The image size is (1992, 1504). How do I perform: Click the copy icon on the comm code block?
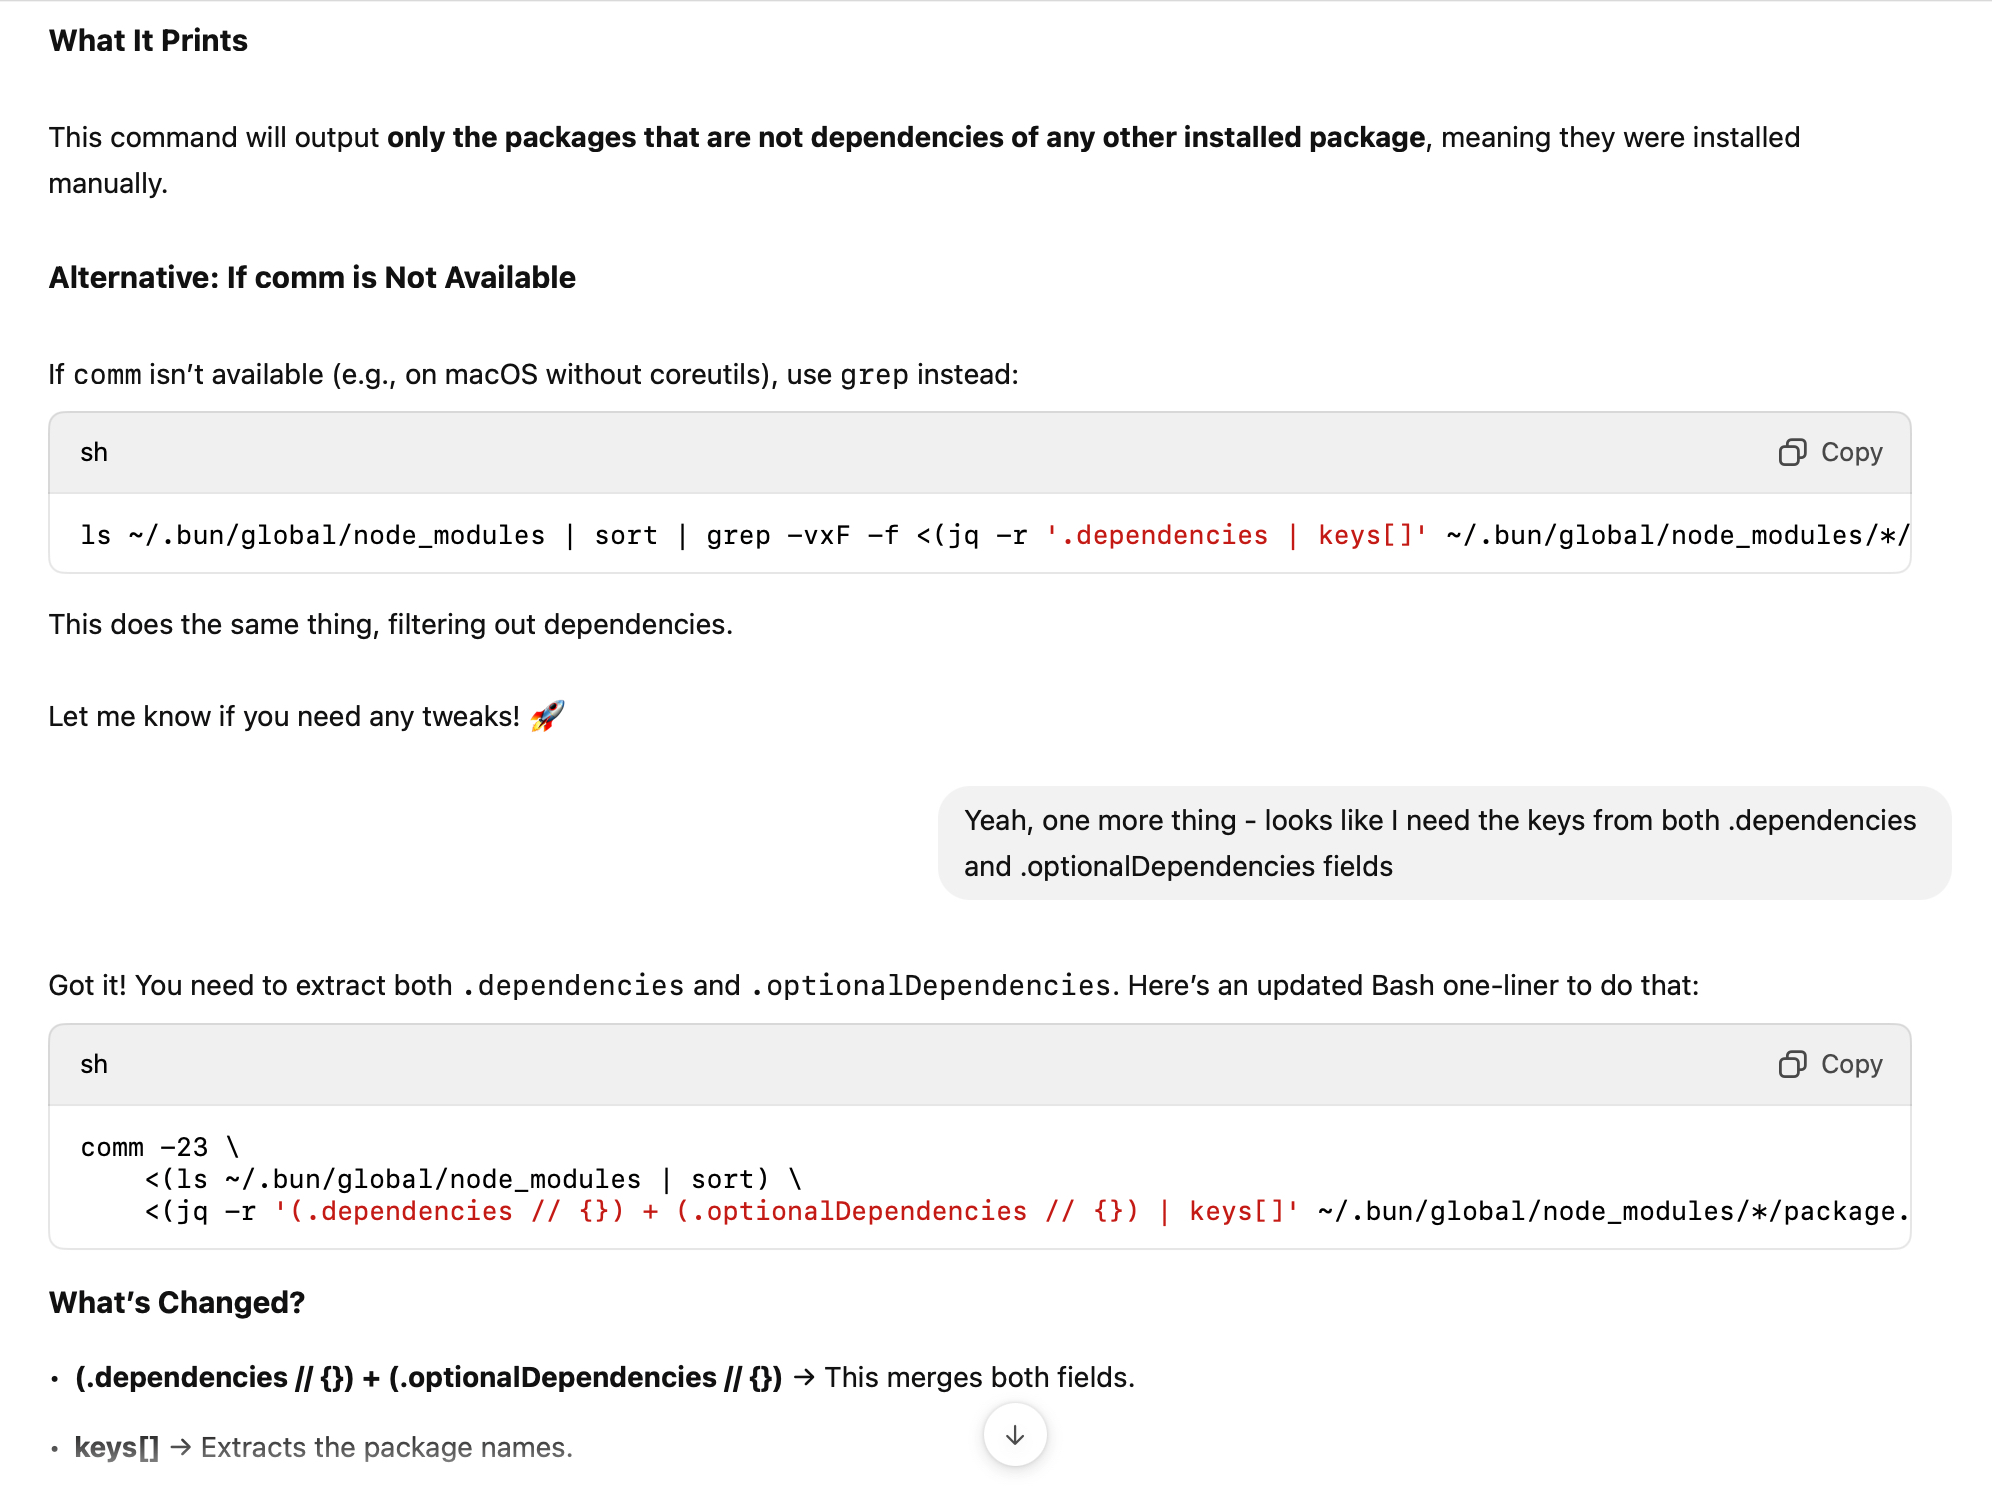click(1792, 1065)
